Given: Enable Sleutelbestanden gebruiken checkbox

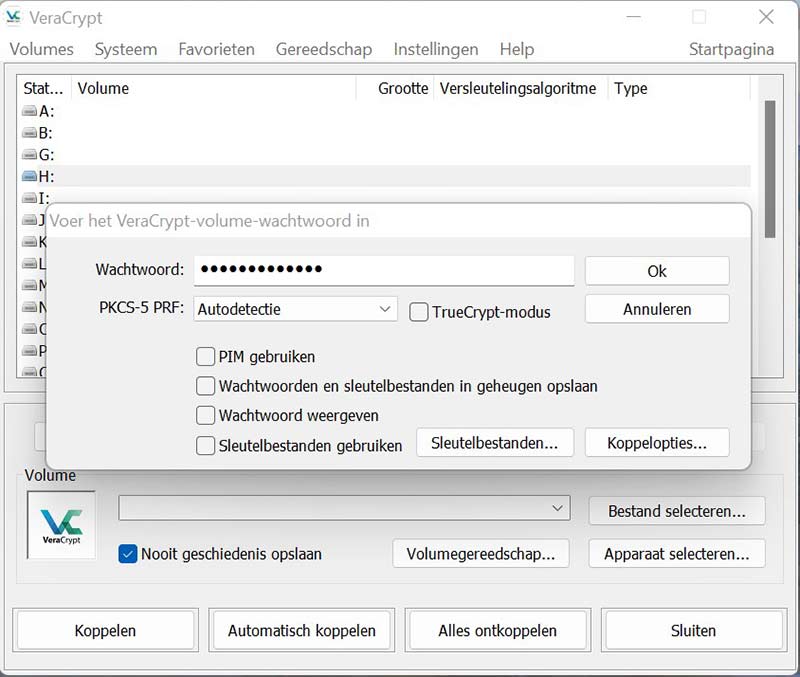Looking at the screenshot, I should 205,445.
